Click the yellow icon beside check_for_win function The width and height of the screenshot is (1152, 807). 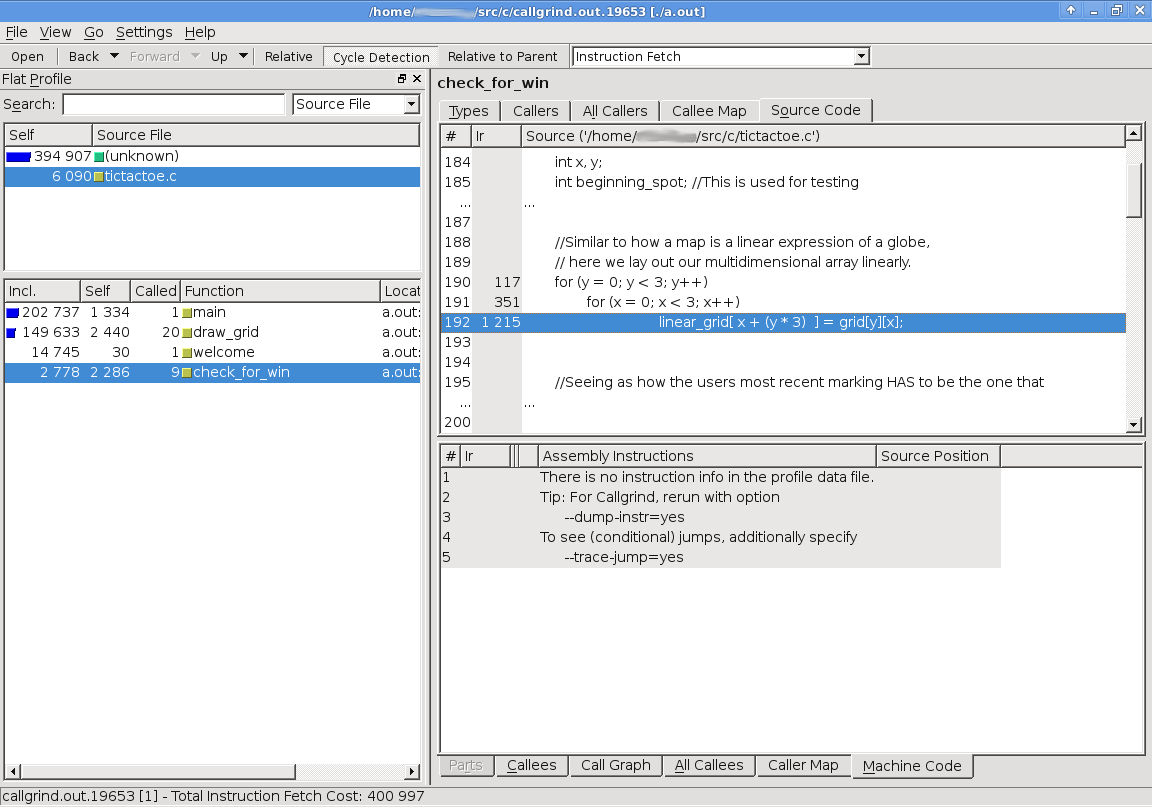tap(187, 373)
